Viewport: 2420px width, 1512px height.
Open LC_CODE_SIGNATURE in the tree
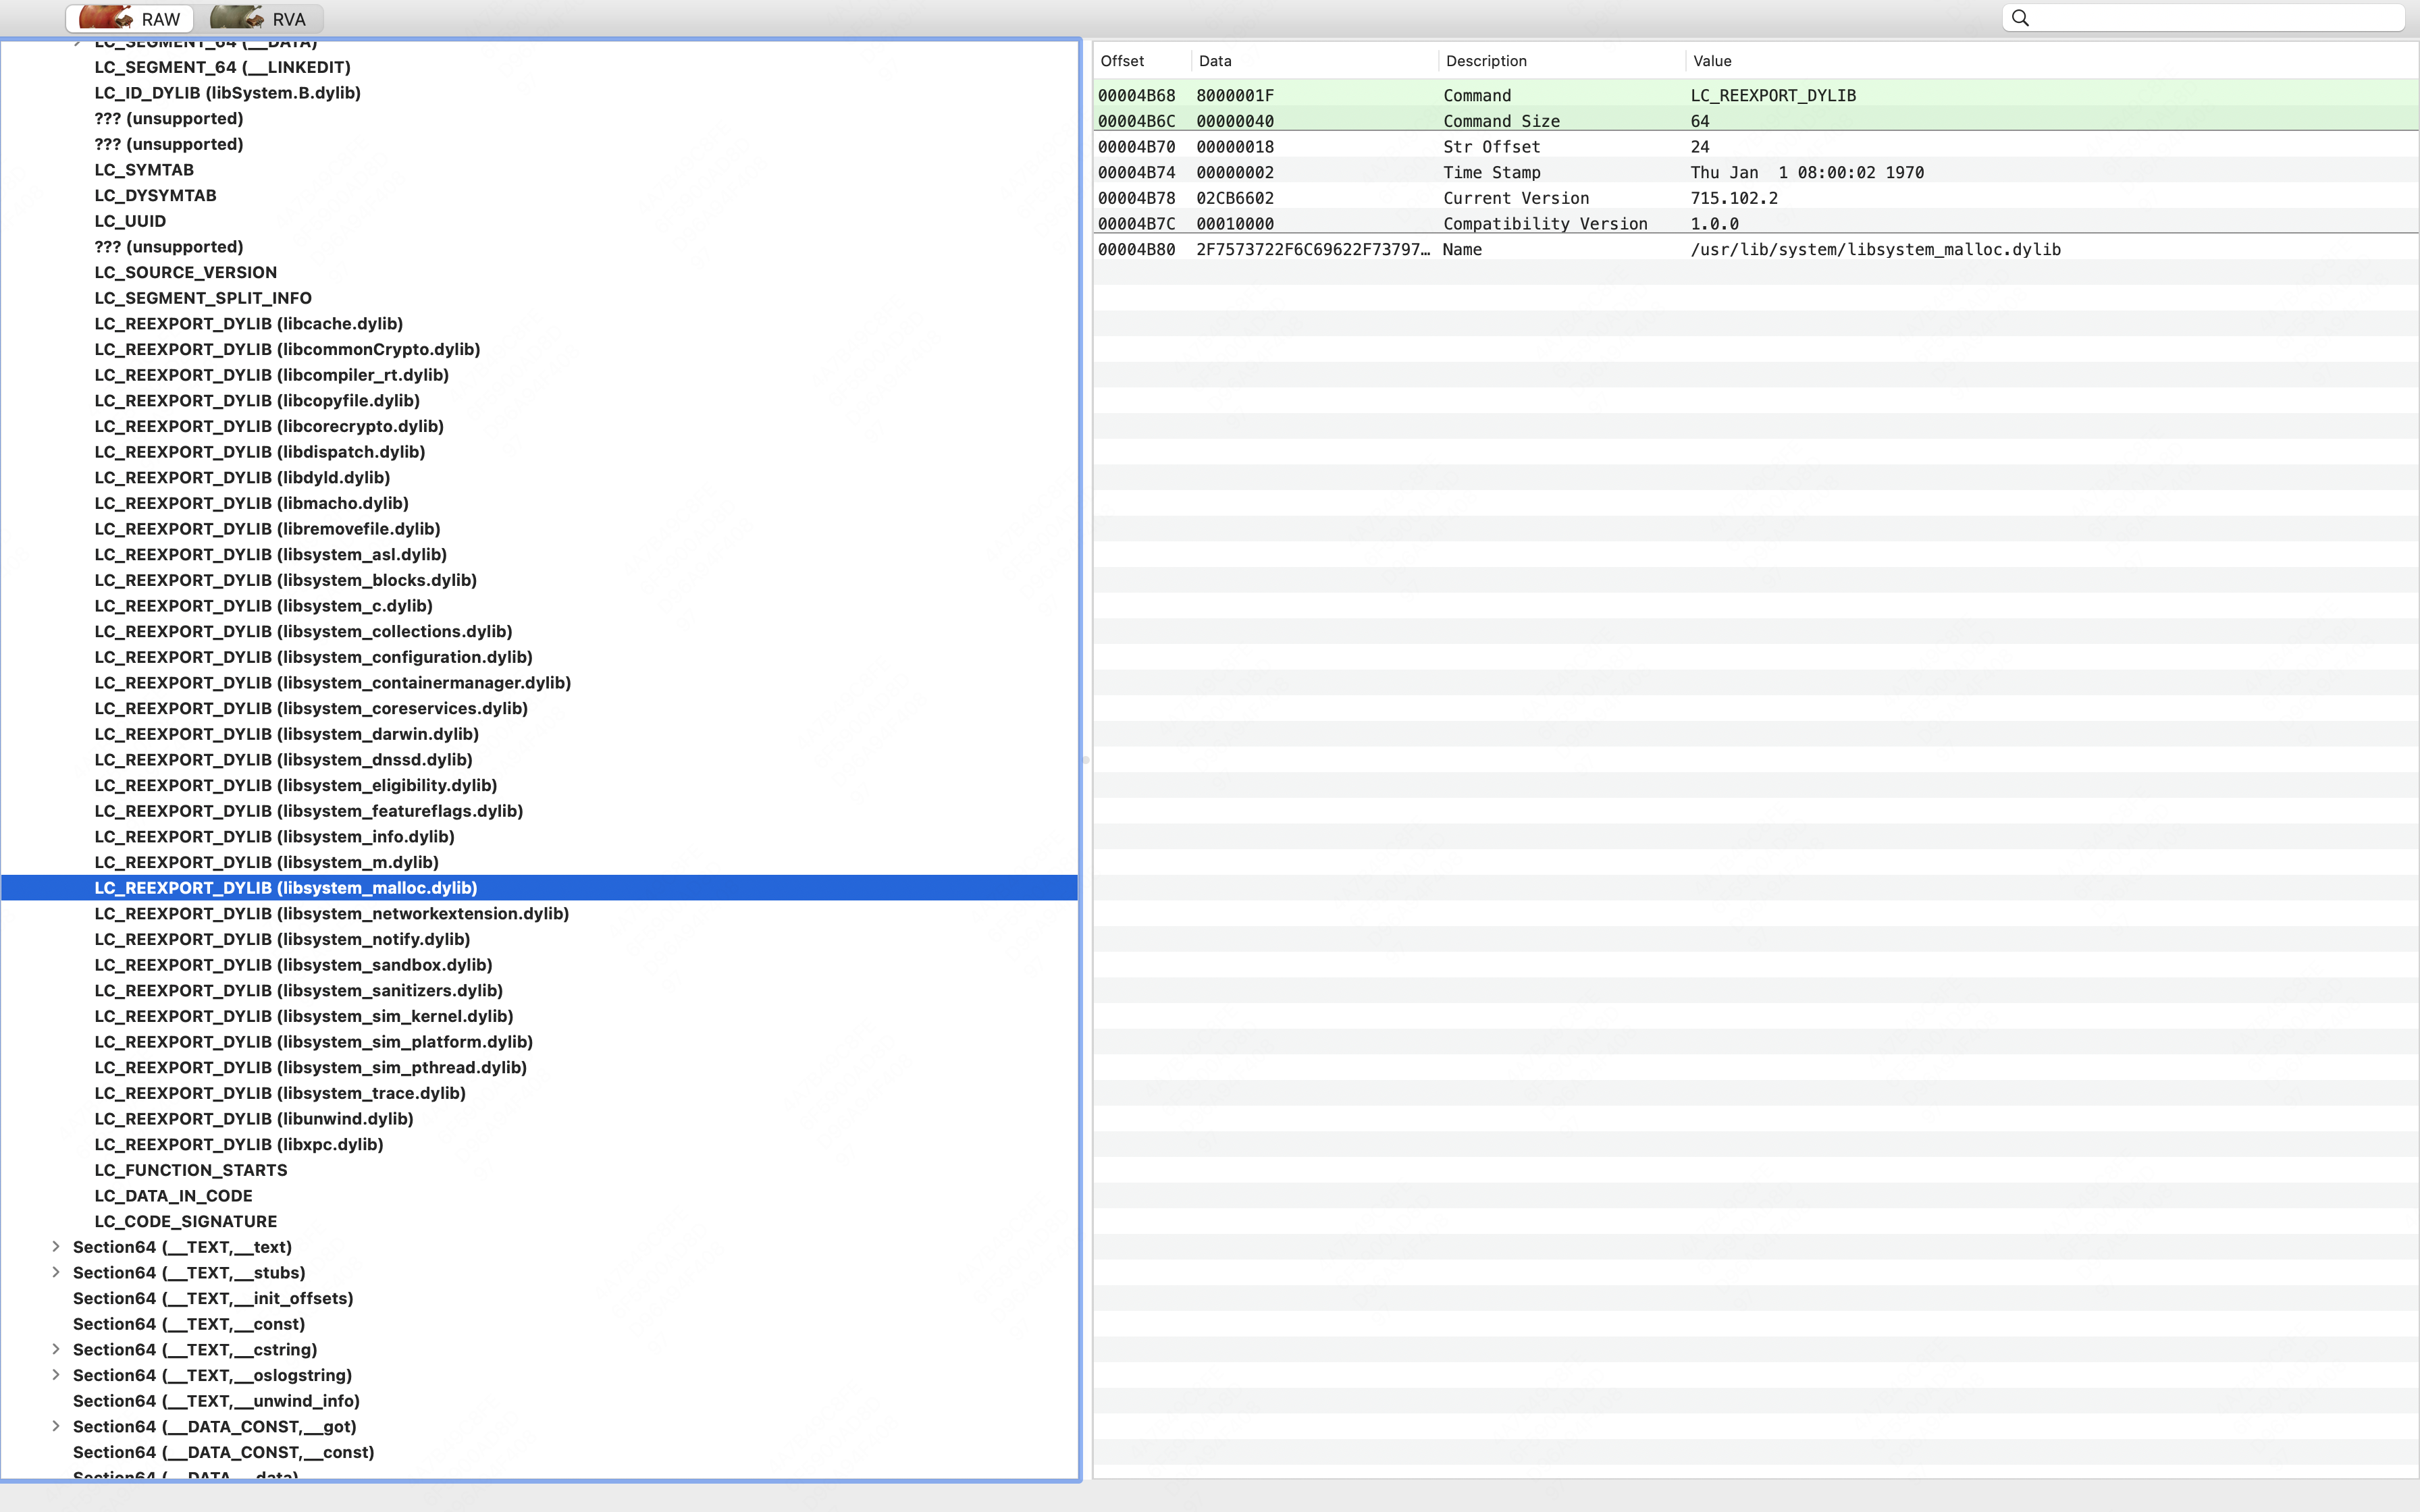(186, 1221)
